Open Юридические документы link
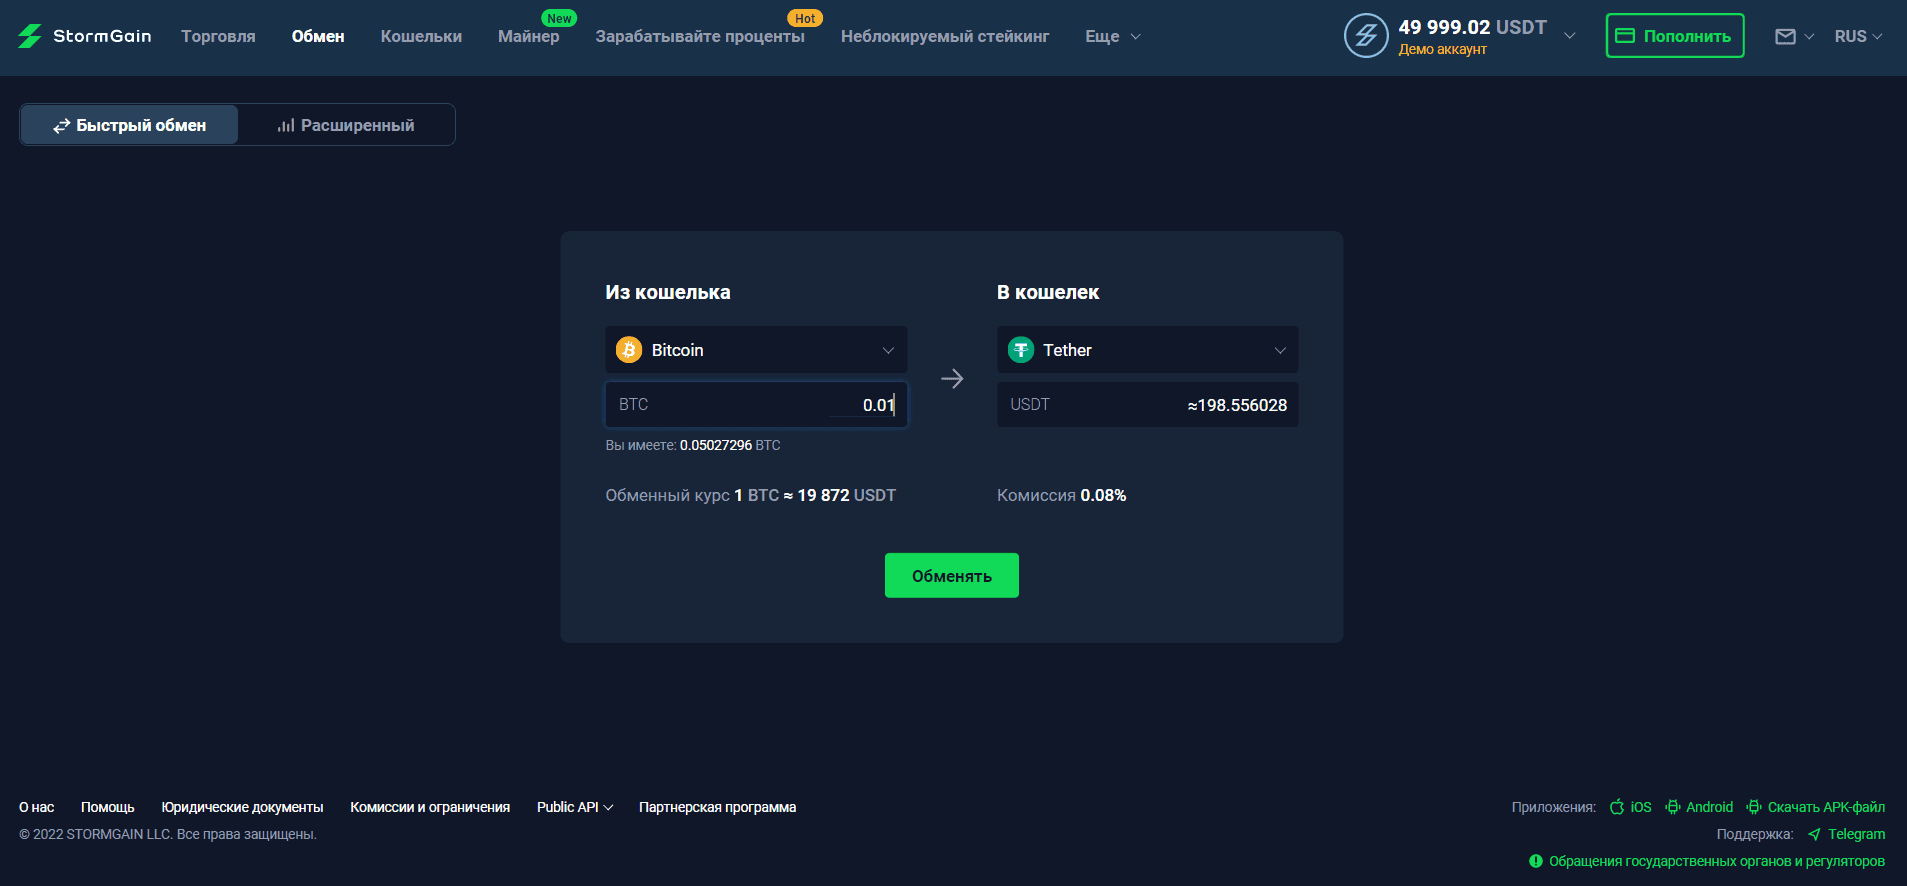The width and height of the screenshot is (1907, 886). [243, 807]
